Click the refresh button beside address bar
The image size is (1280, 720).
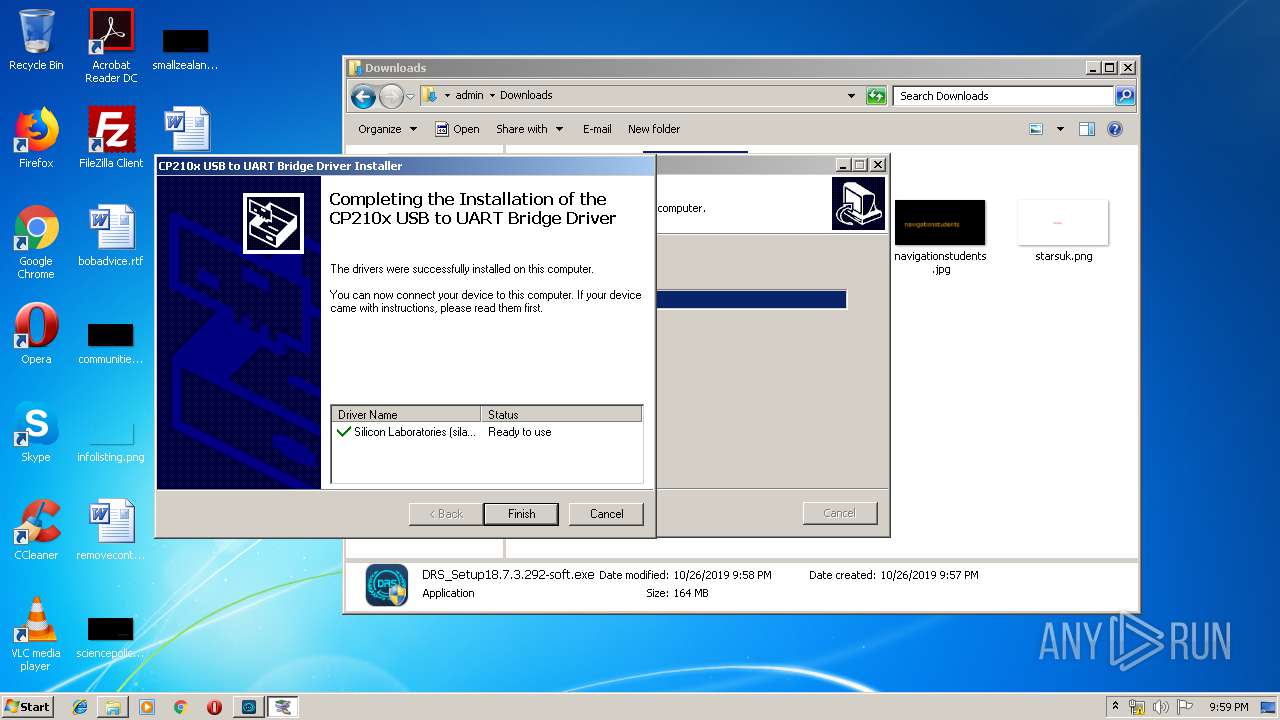pyautogui.click(x=876, y=96)
